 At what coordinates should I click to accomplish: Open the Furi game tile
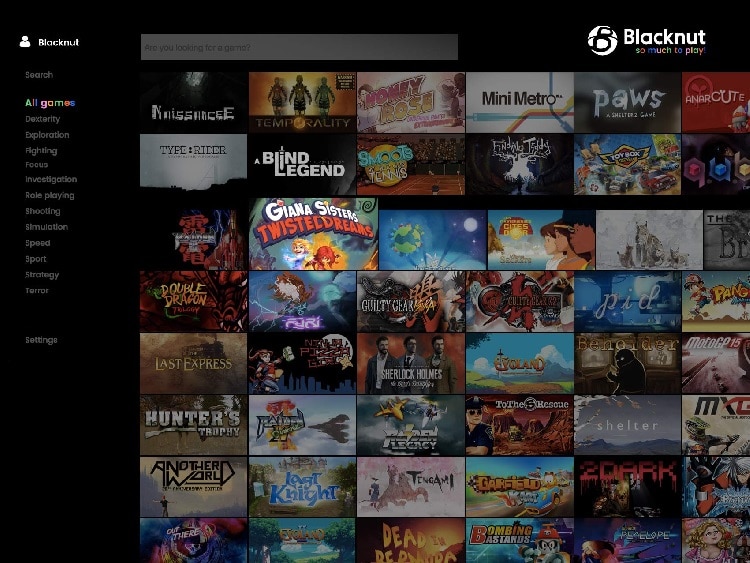click(x=302, y=301)
